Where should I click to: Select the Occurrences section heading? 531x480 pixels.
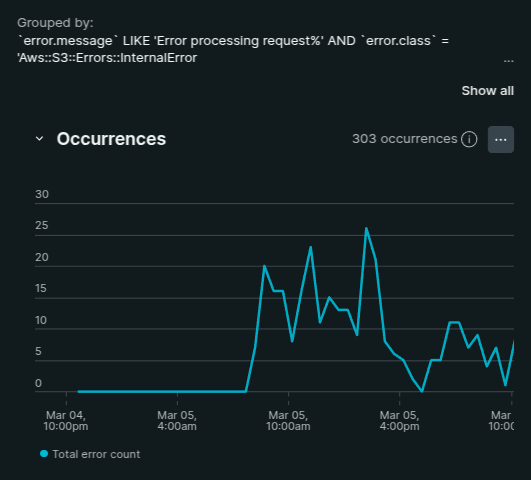tap(111, 139)
